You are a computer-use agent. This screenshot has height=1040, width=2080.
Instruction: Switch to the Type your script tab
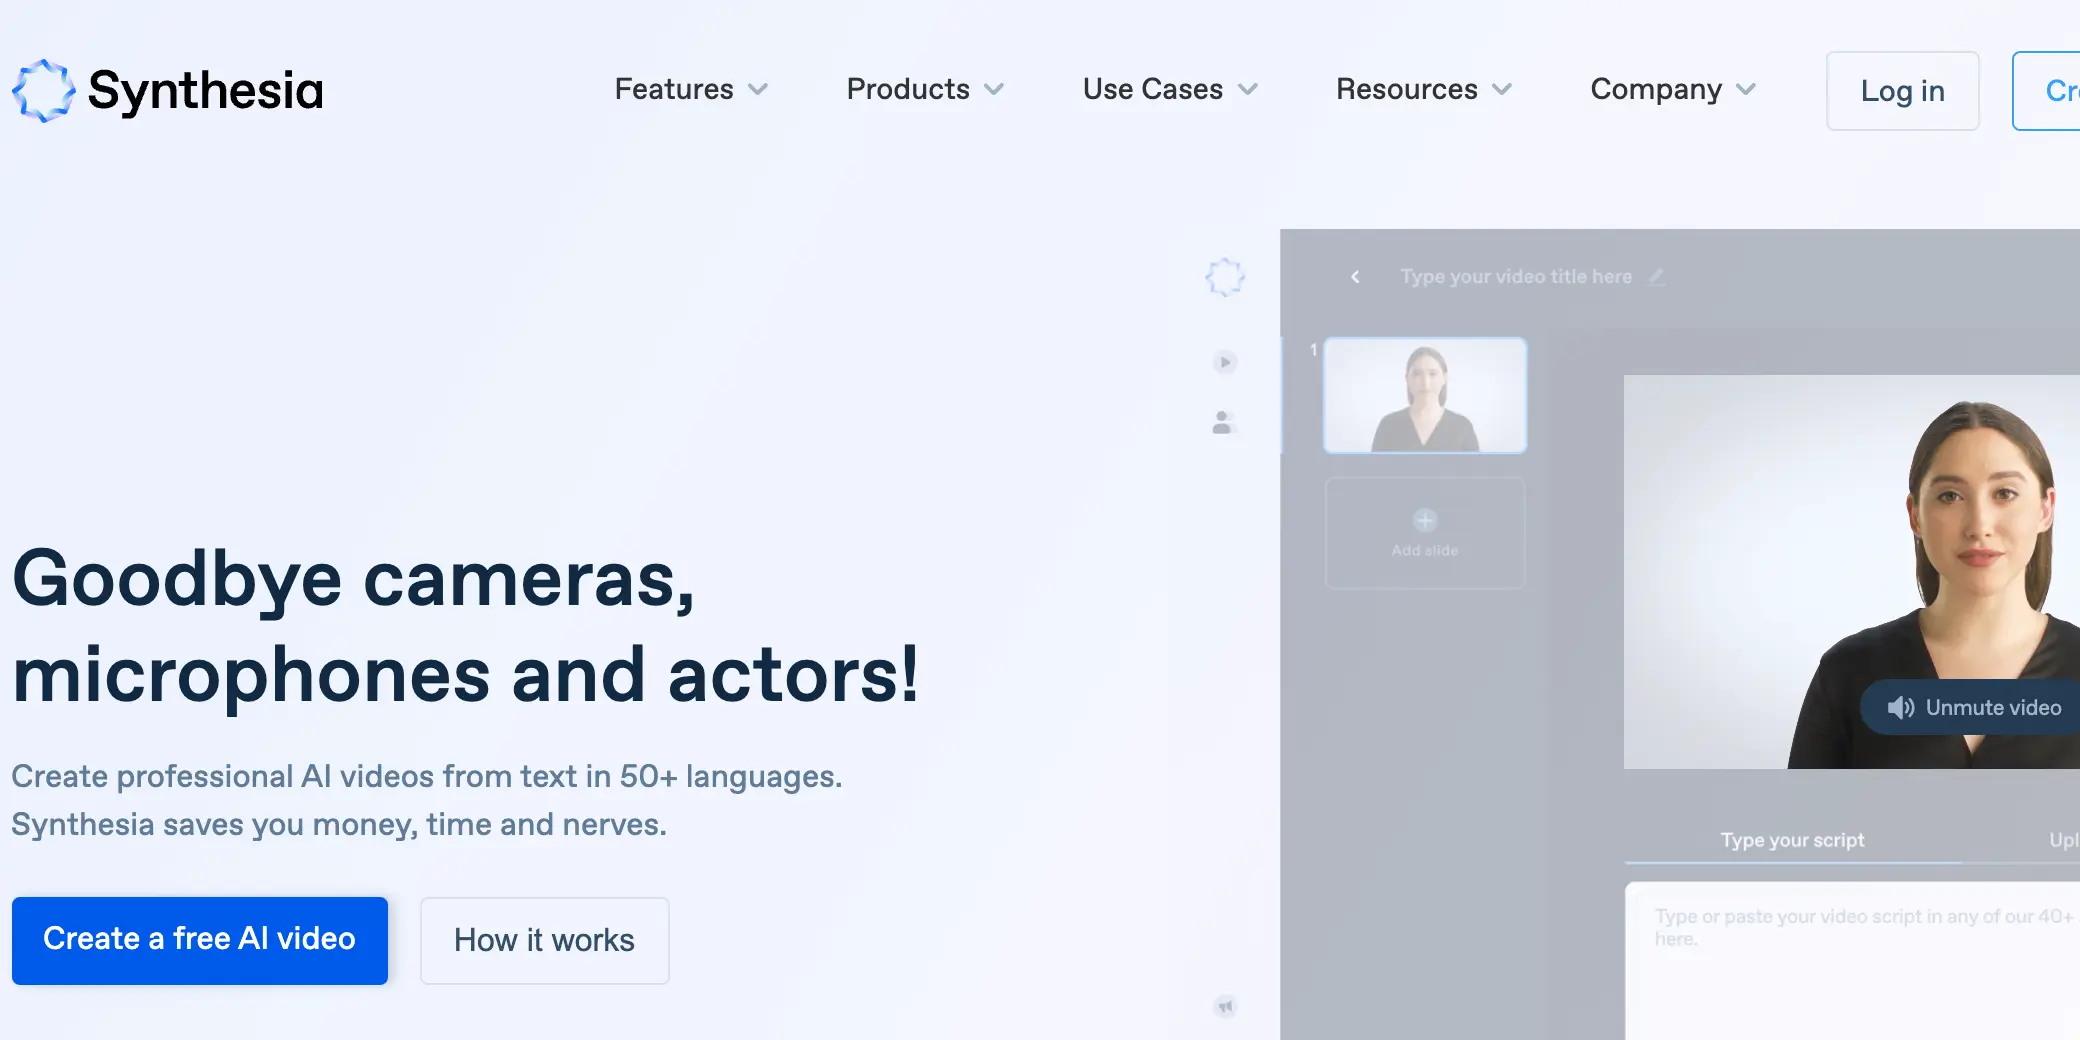coord(1792,841)
